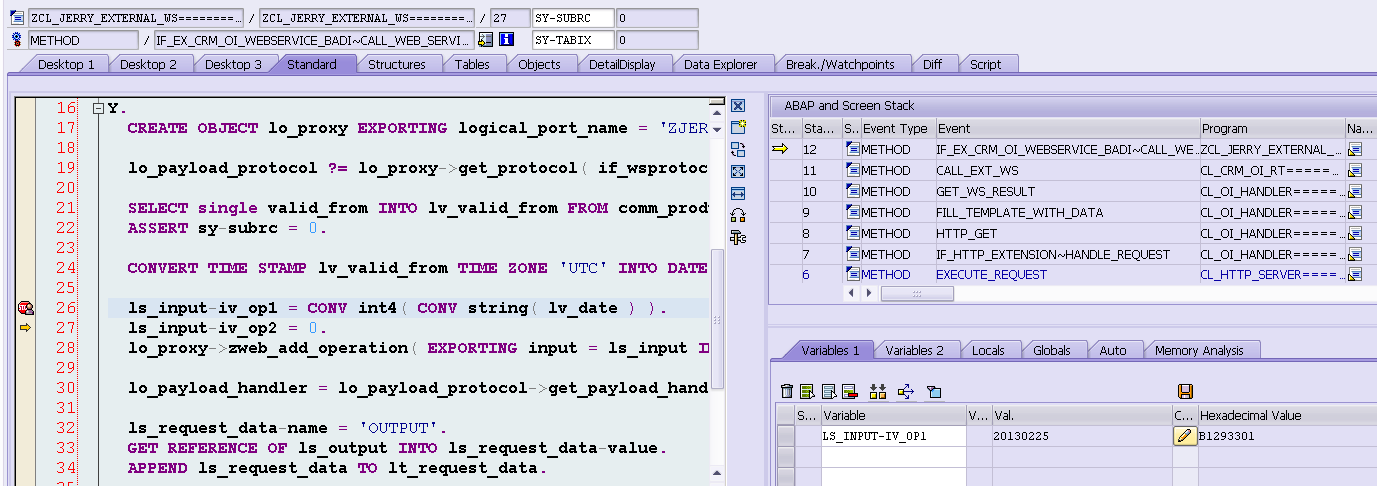Click the third variables toolbar icon, gray list
Viewport: 1377px width, 486px height.
(828, 391)
